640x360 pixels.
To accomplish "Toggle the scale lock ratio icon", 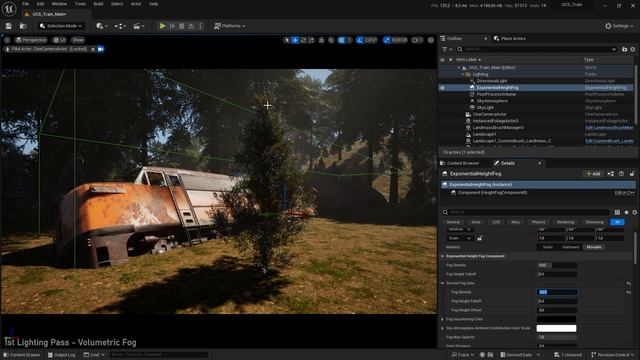I will (x=480, y=238).
